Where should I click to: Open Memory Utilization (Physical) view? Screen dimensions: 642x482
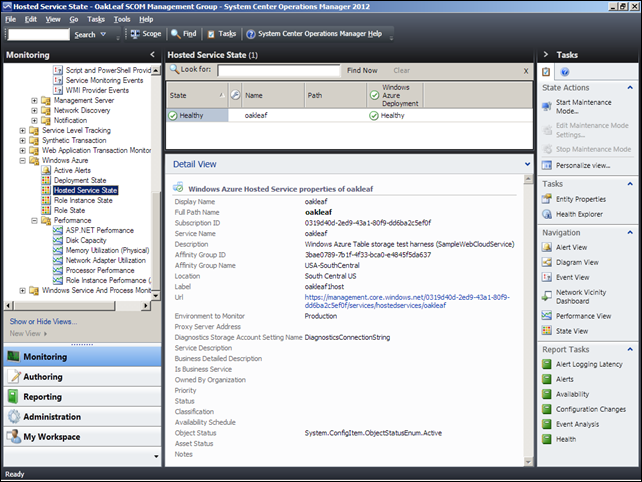pos(108,250)
